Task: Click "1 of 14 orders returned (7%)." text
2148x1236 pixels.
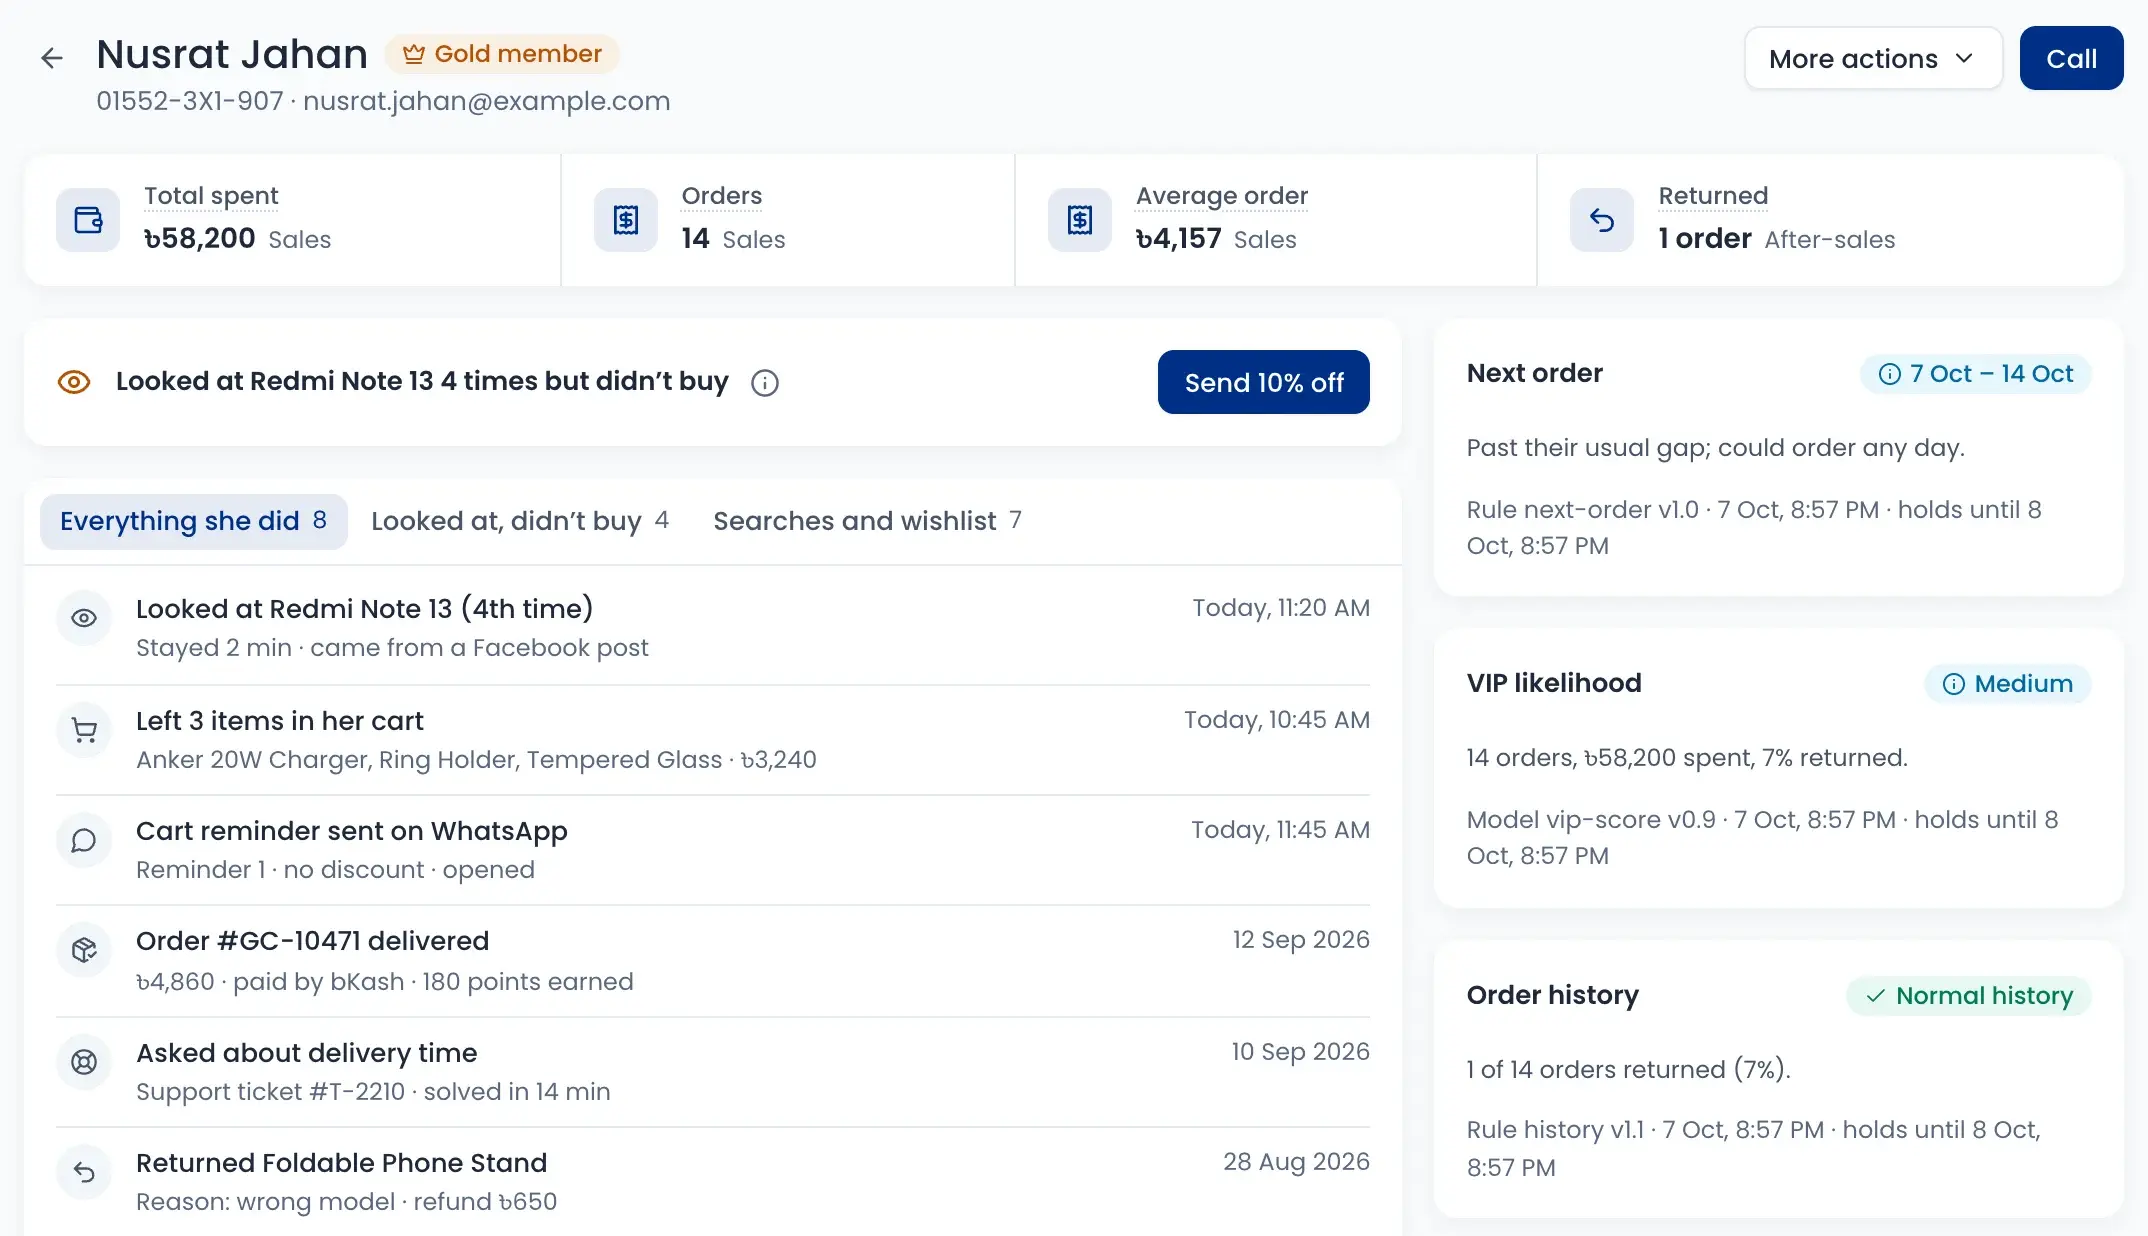Action: [1629, 1070]
